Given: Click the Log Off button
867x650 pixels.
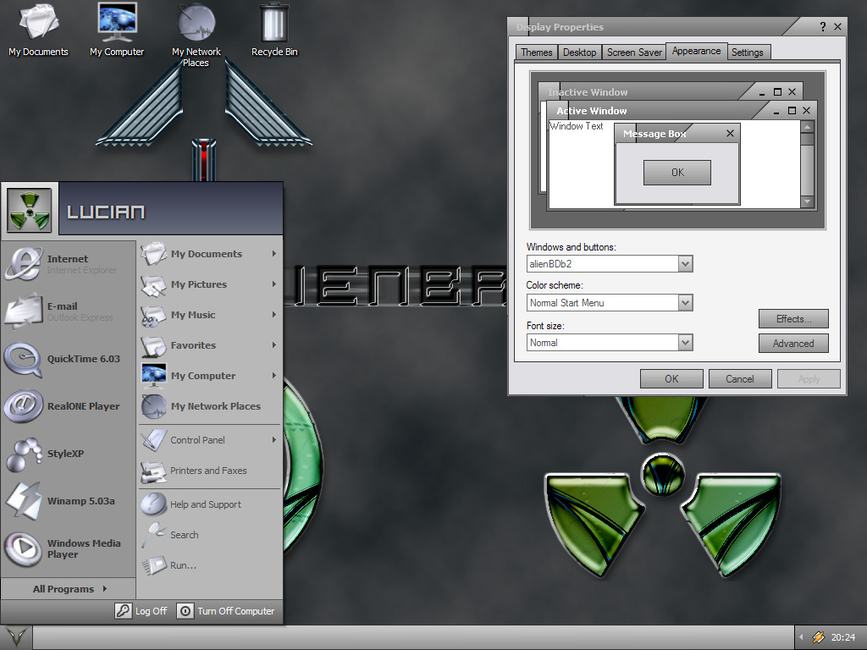Looking at the screenshot, I should click(x=141, y=611).
